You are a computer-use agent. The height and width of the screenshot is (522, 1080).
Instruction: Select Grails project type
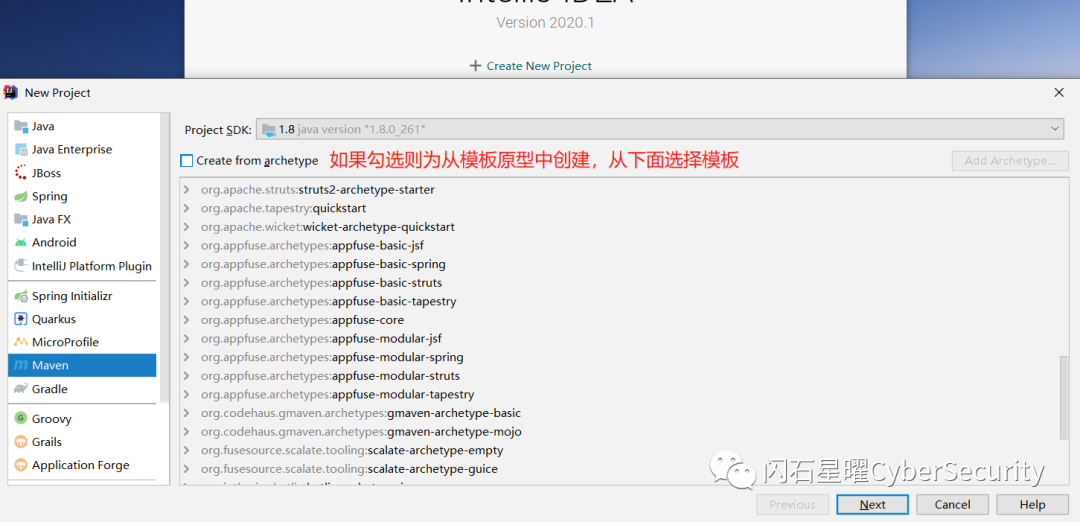click(x=82, y=442)
